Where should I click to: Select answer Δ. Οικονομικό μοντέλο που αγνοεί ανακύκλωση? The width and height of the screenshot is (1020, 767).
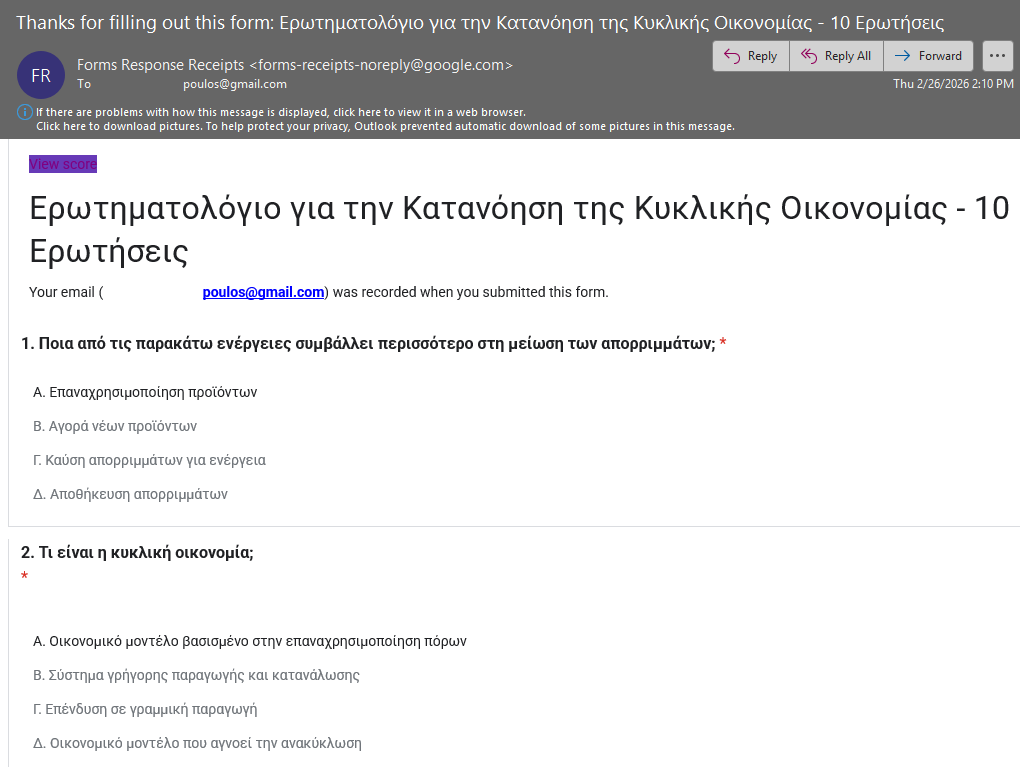(x=197, y=743)
